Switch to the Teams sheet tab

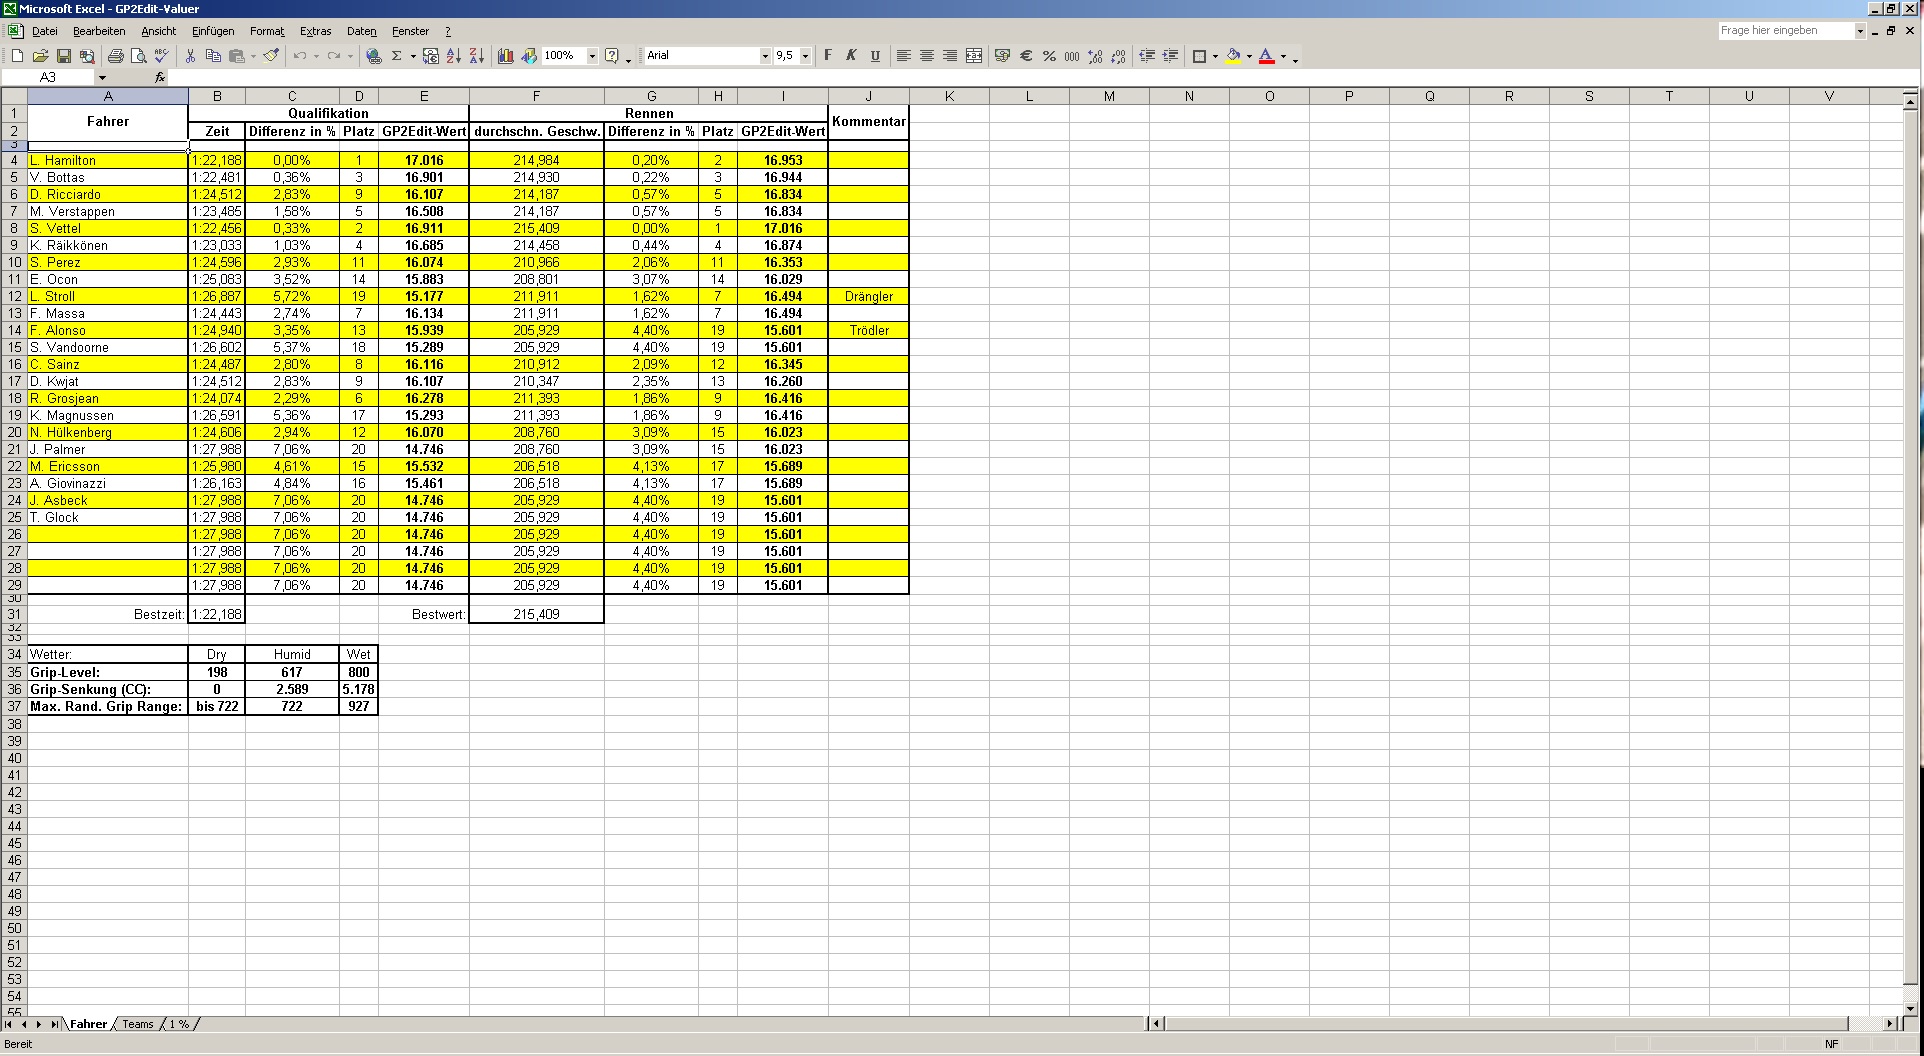(138, 1024)
